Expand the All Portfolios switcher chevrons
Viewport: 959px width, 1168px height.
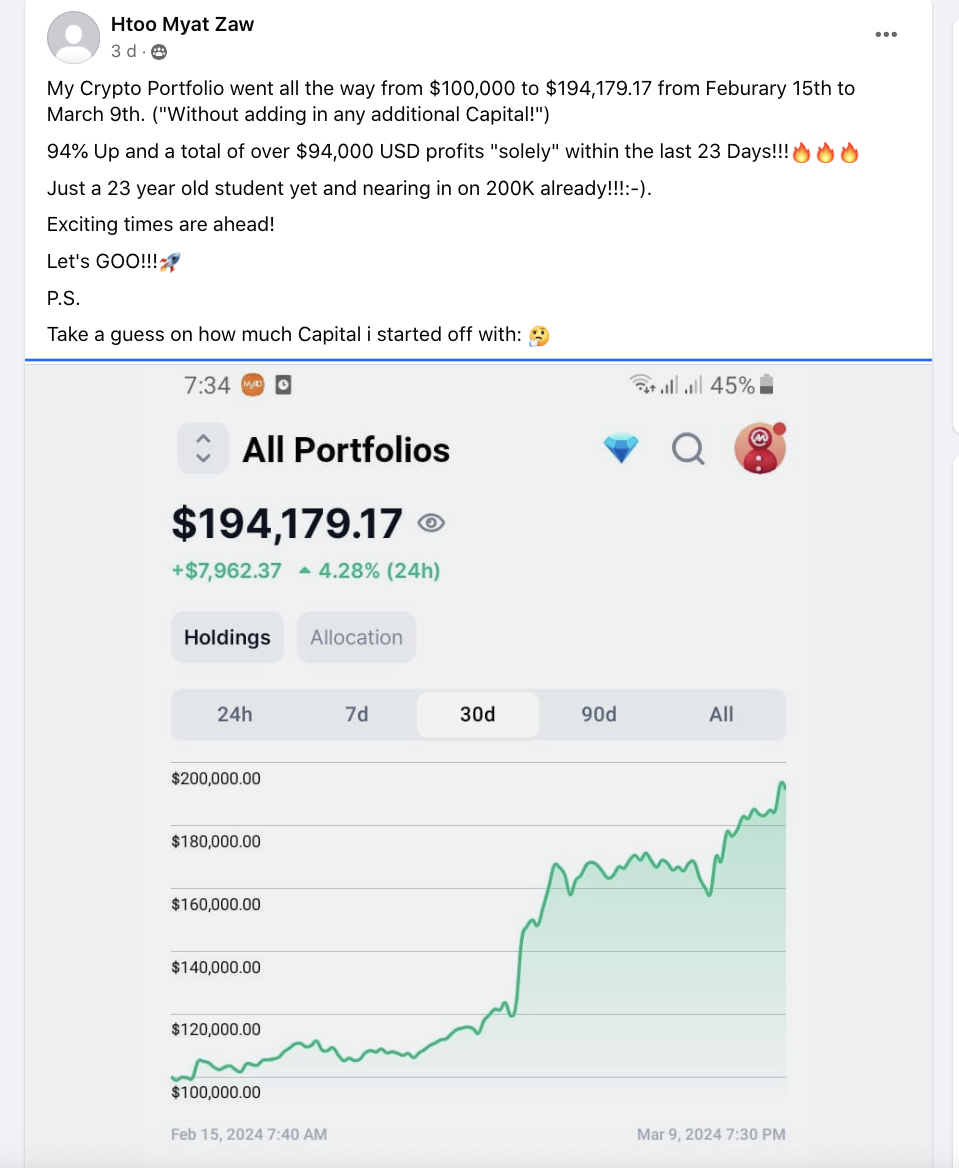tap(203, 448)
